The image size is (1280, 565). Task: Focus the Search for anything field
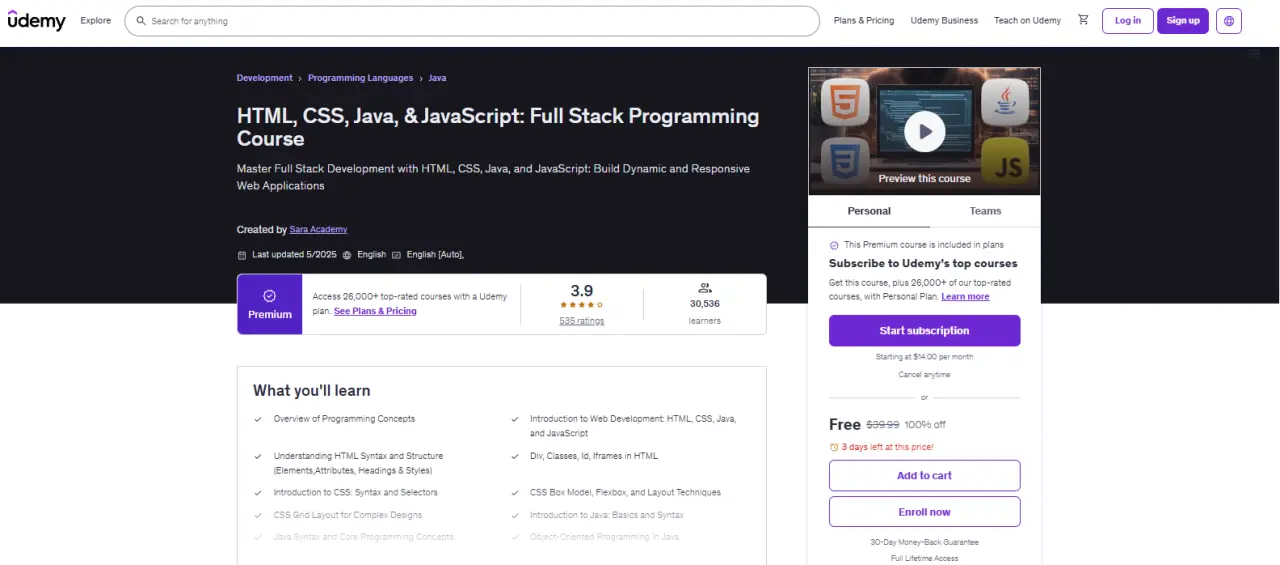pyautogui.click(x=472, y=21)
